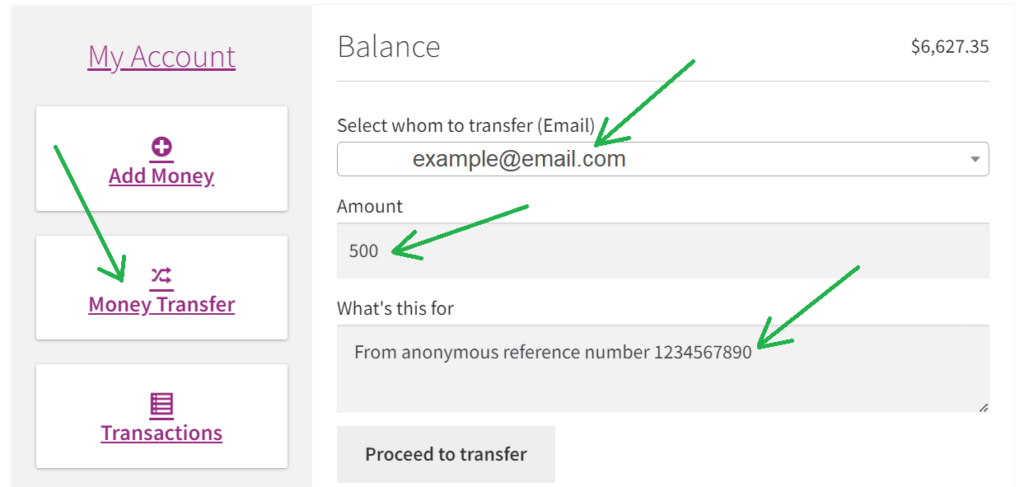Grab the textarea resize handle corner
The width and height of the screenshot is (1024, 487).
click(x=984, y=407)
